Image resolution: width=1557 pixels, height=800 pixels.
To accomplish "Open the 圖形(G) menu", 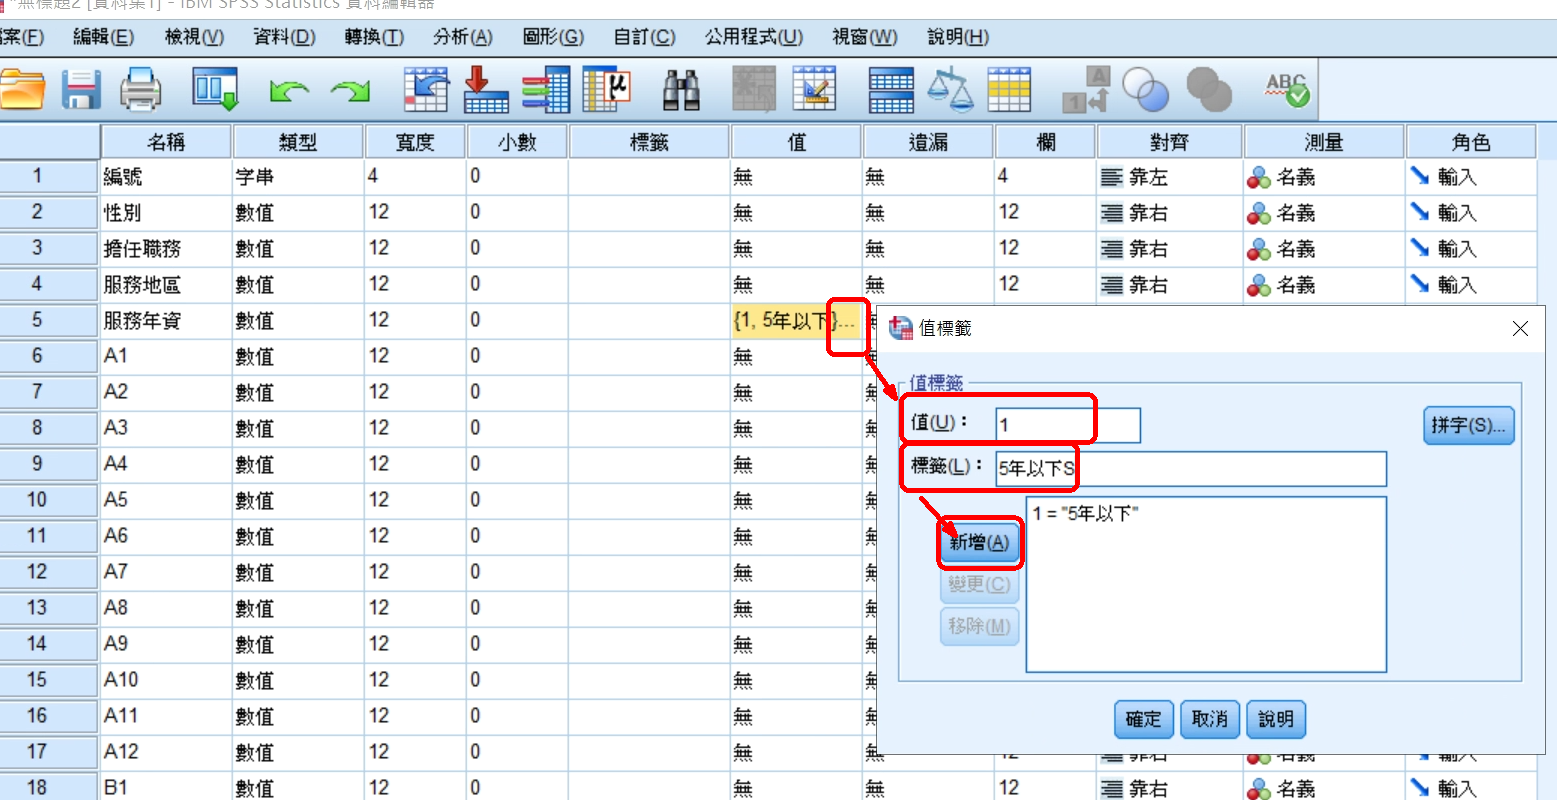I will coord(553,37).
